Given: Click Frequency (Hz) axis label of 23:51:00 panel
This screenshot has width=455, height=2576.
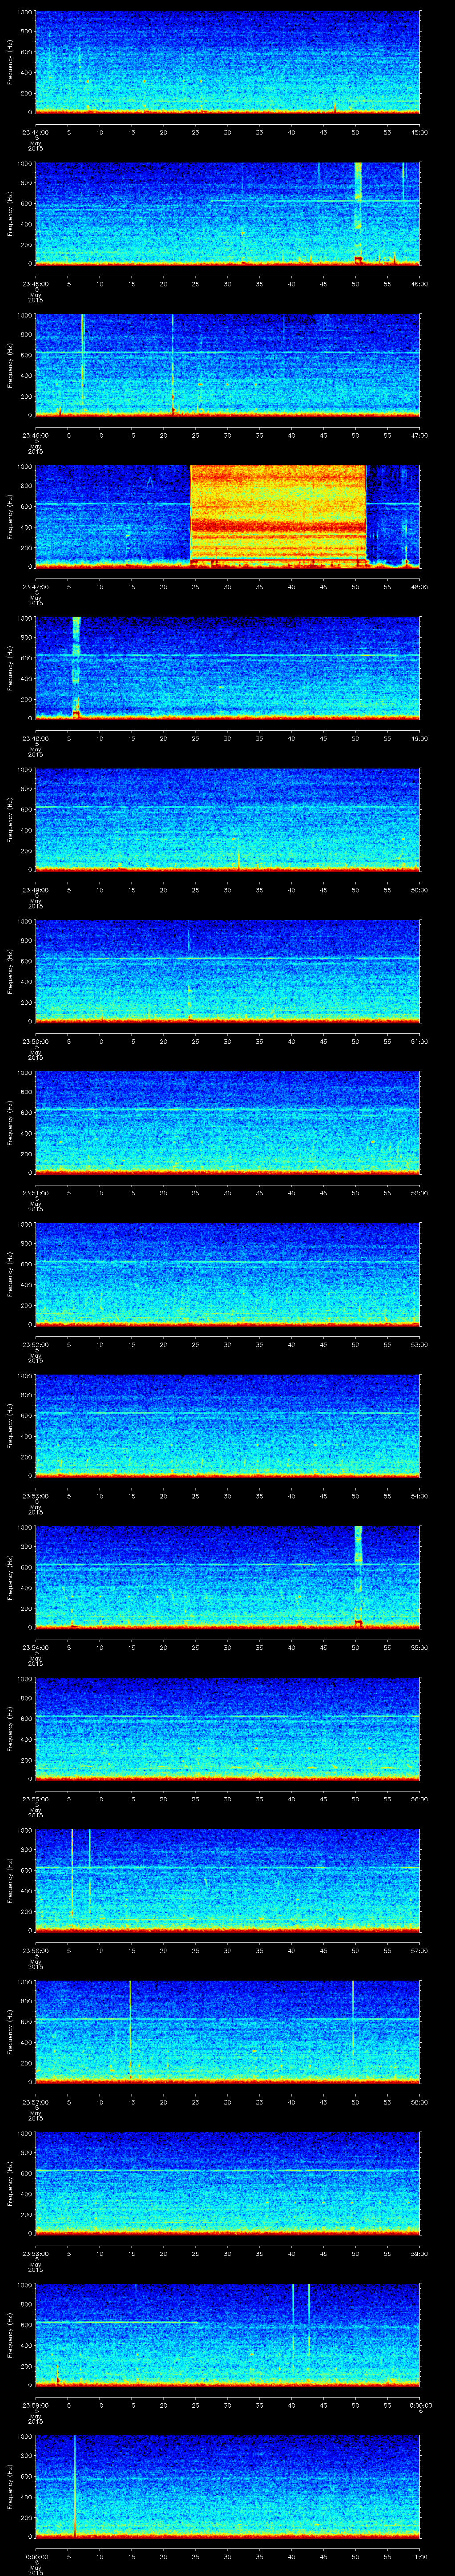Looking at the screenshot, I should (x=10, y=1122).
